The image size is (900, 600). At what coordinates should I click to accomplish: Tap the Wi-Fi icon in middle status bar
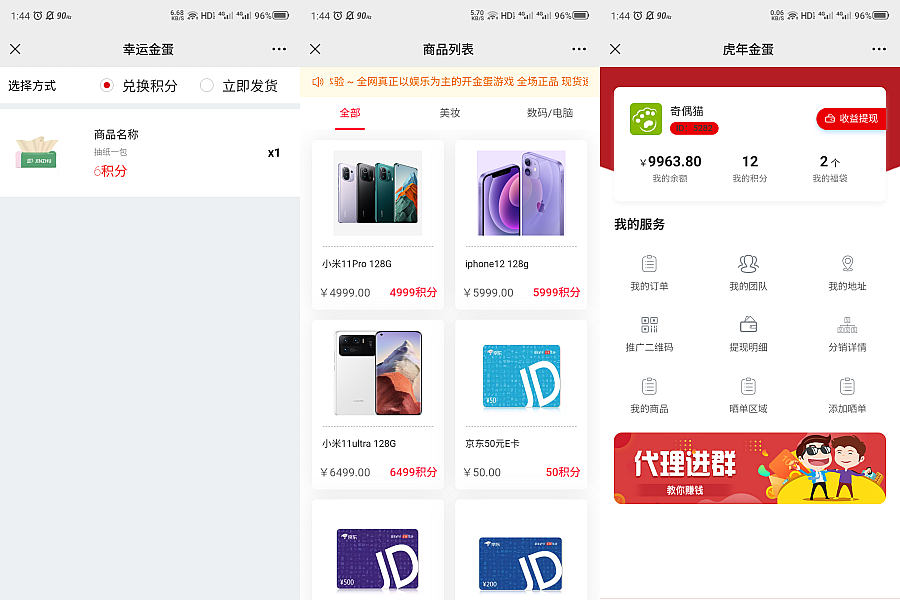pyautogui.click(x=492, y=16)
